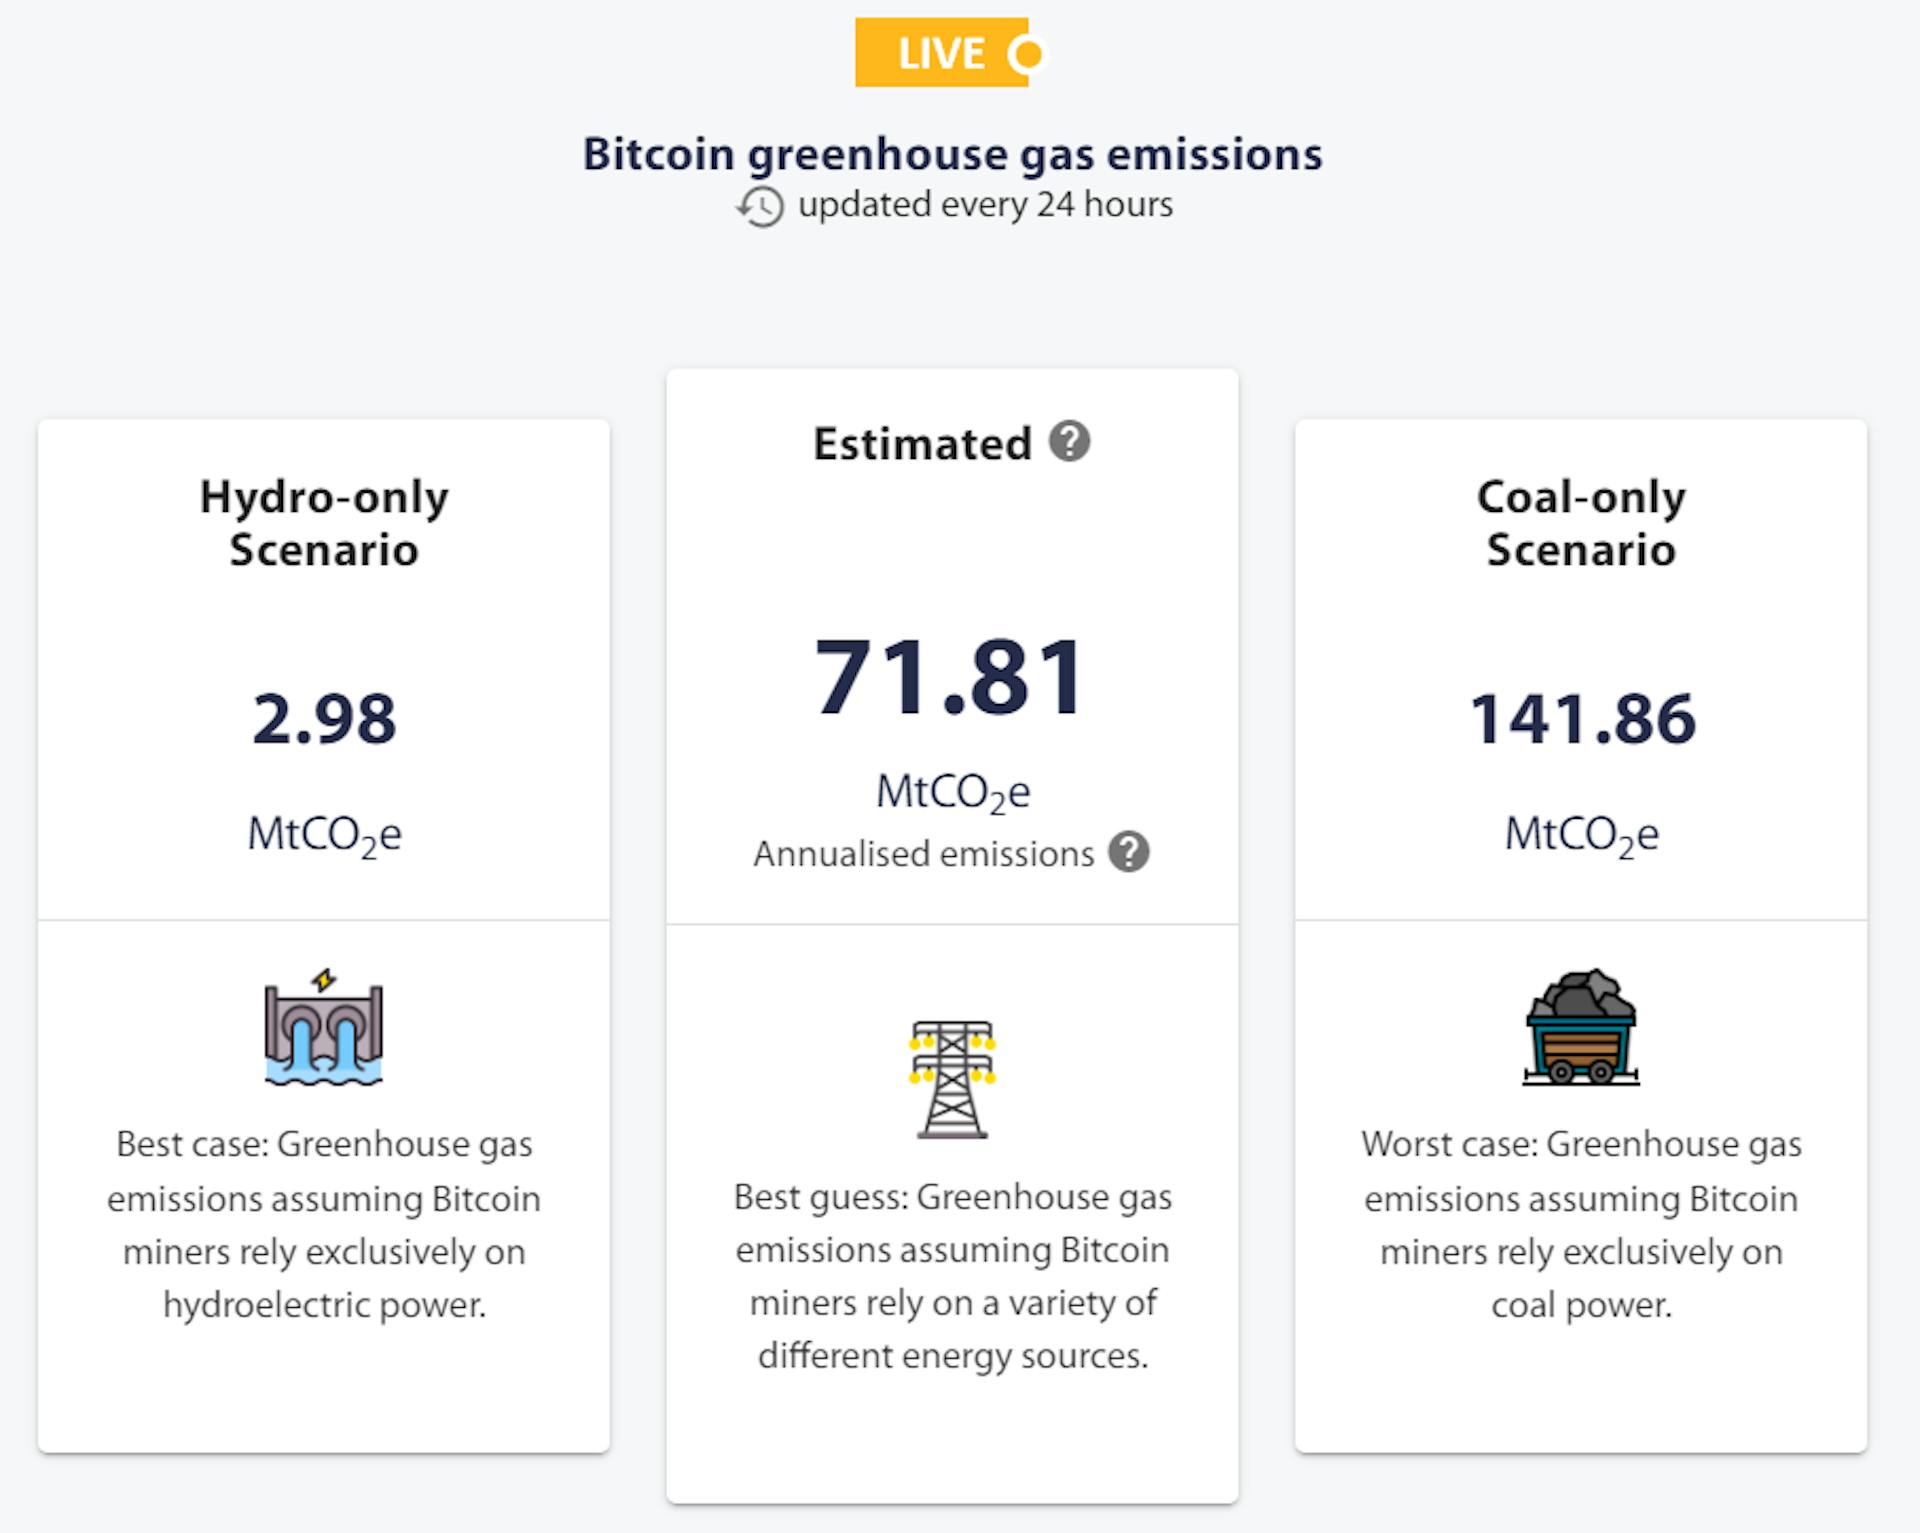Click the 2.98 hydro-only value
Screen dimensions: 1920x1533
(x=324, y=719)
